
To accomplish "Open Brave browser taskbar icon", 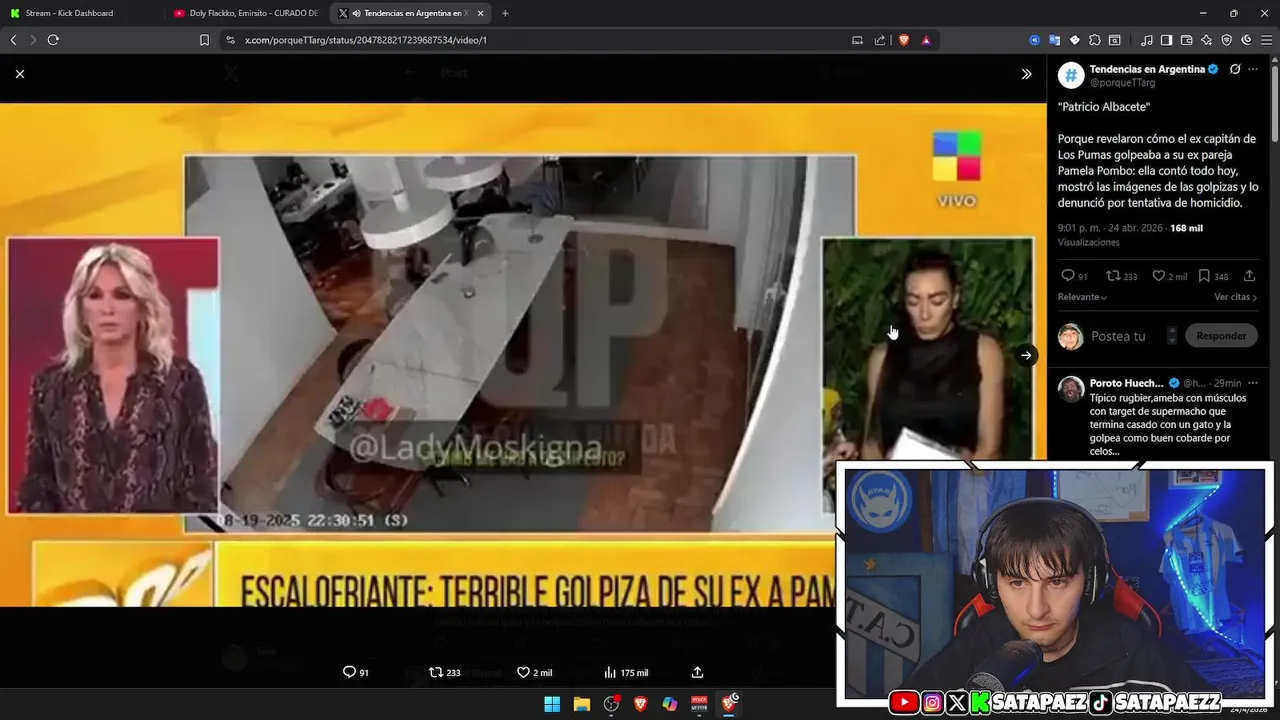I will [640, 704].
